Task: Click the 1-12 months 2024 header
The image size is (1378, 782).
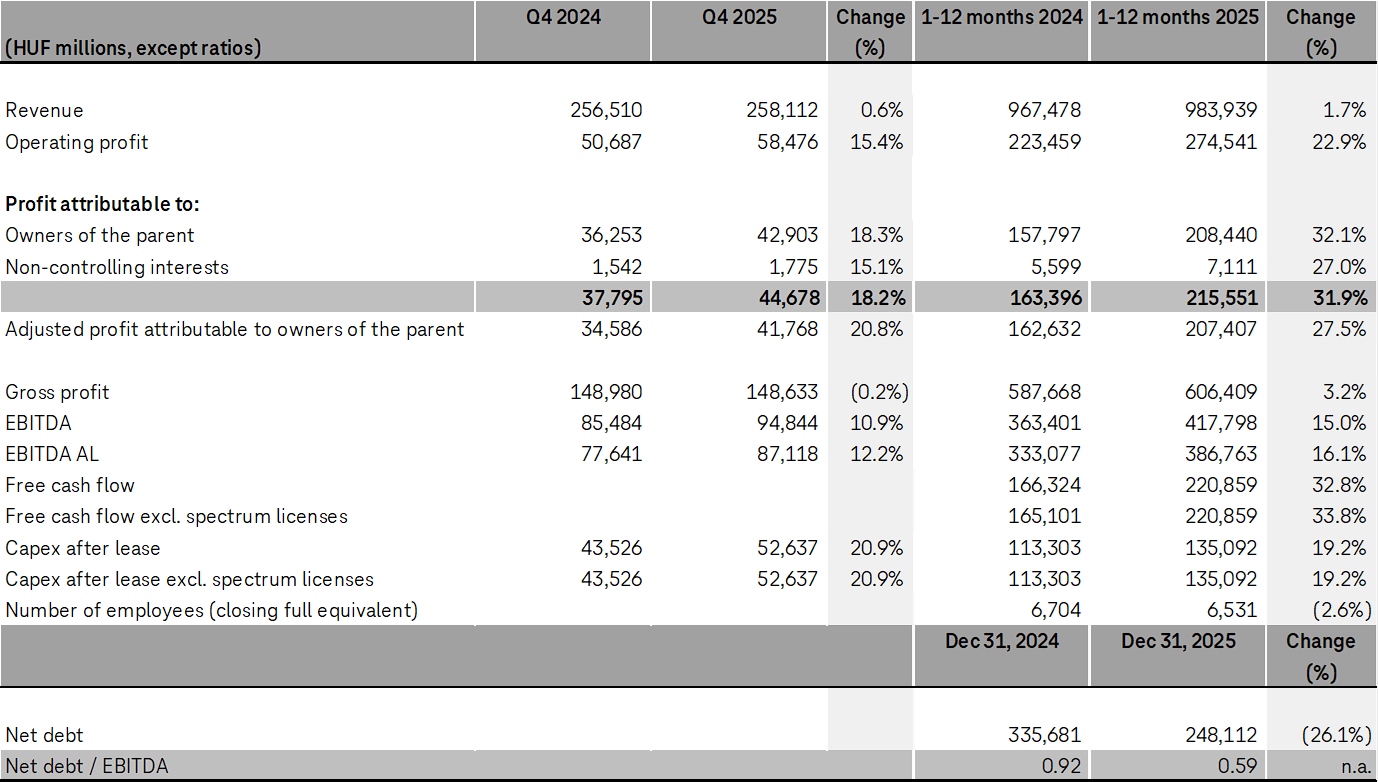Action: pyautogui.click(x=1000, y=17)
